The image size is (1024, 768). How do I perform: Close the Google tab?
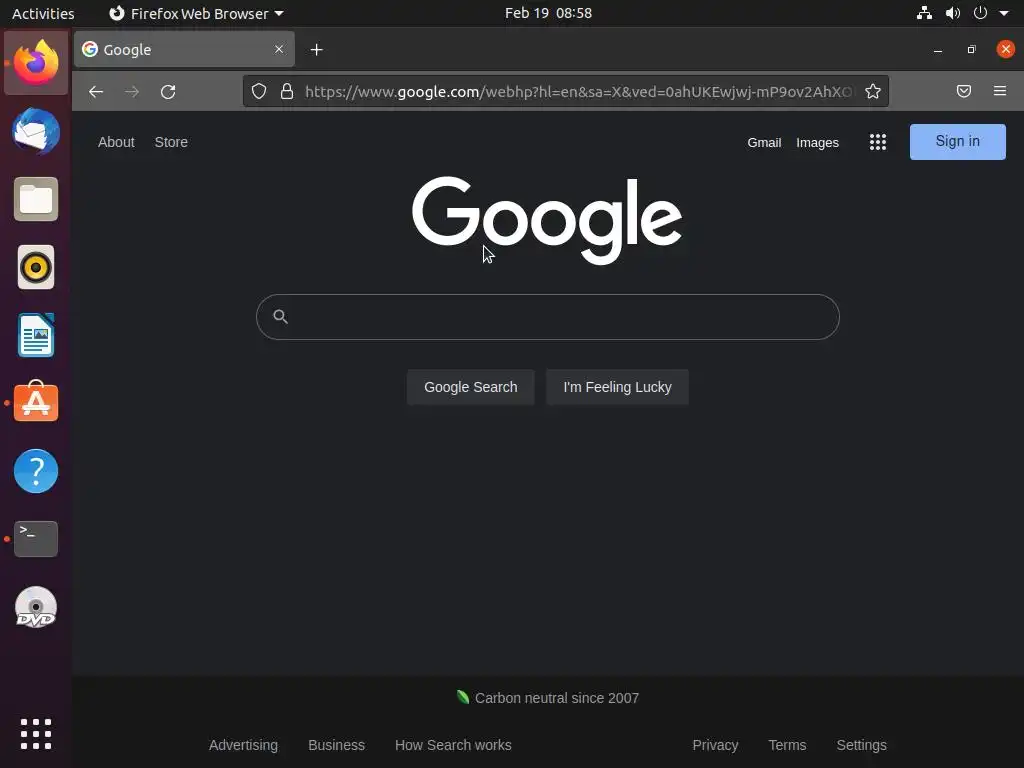point(279,49)
